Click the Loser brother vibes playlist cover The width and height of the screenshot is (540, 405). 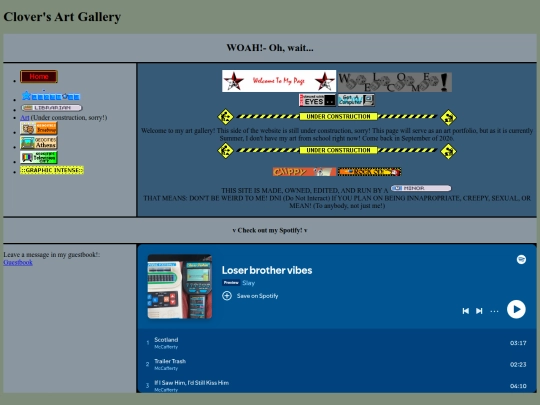click(180, 287)
